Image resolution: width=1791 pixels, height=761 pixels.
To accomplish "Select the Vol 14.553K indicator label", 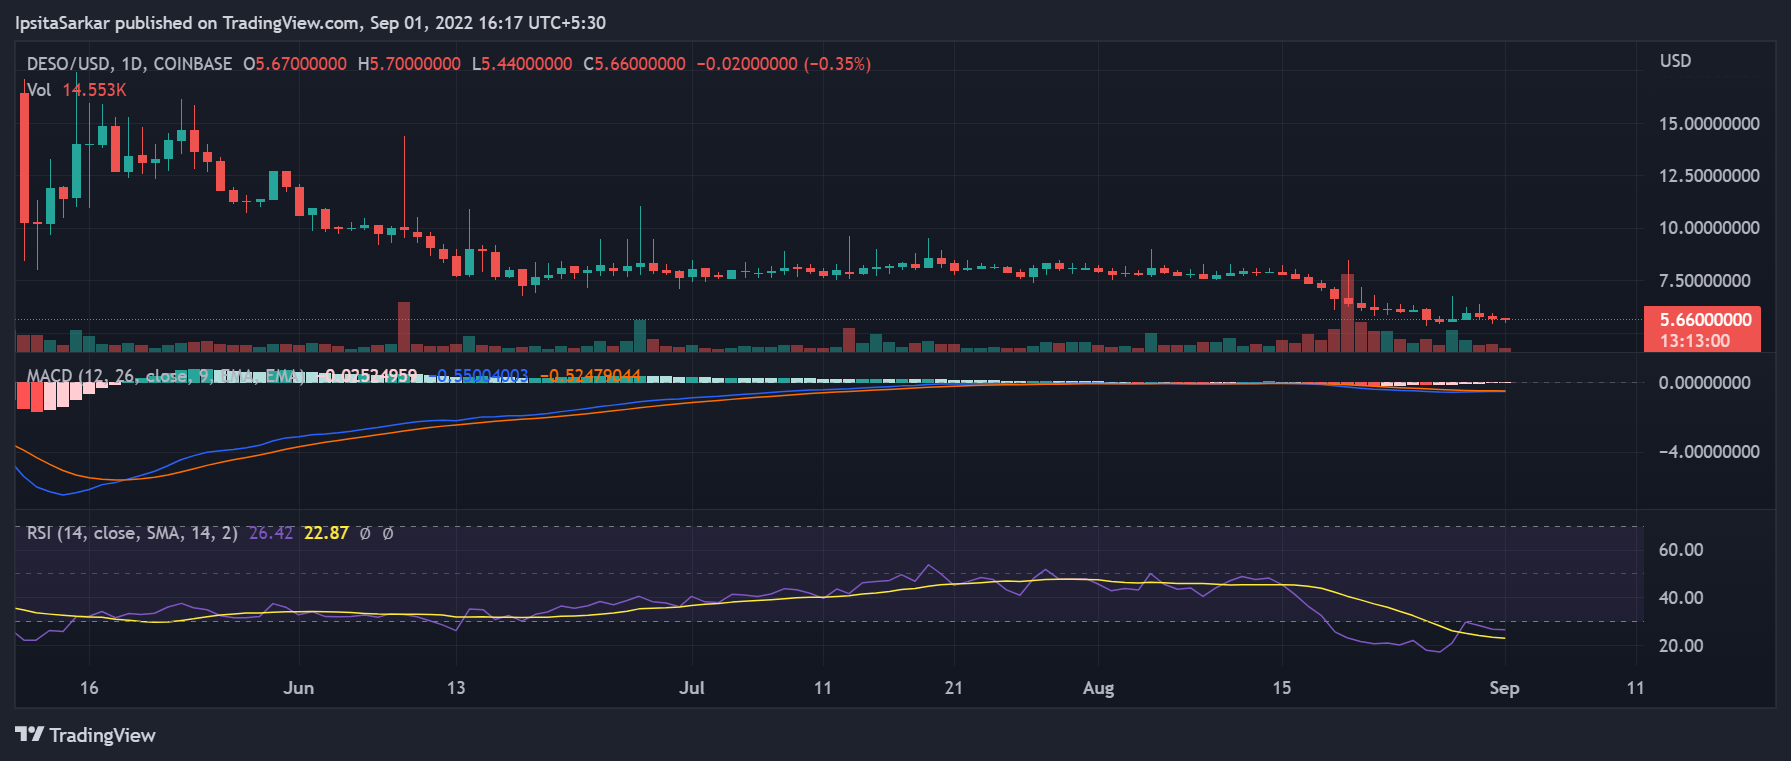I will pos(76,90).
